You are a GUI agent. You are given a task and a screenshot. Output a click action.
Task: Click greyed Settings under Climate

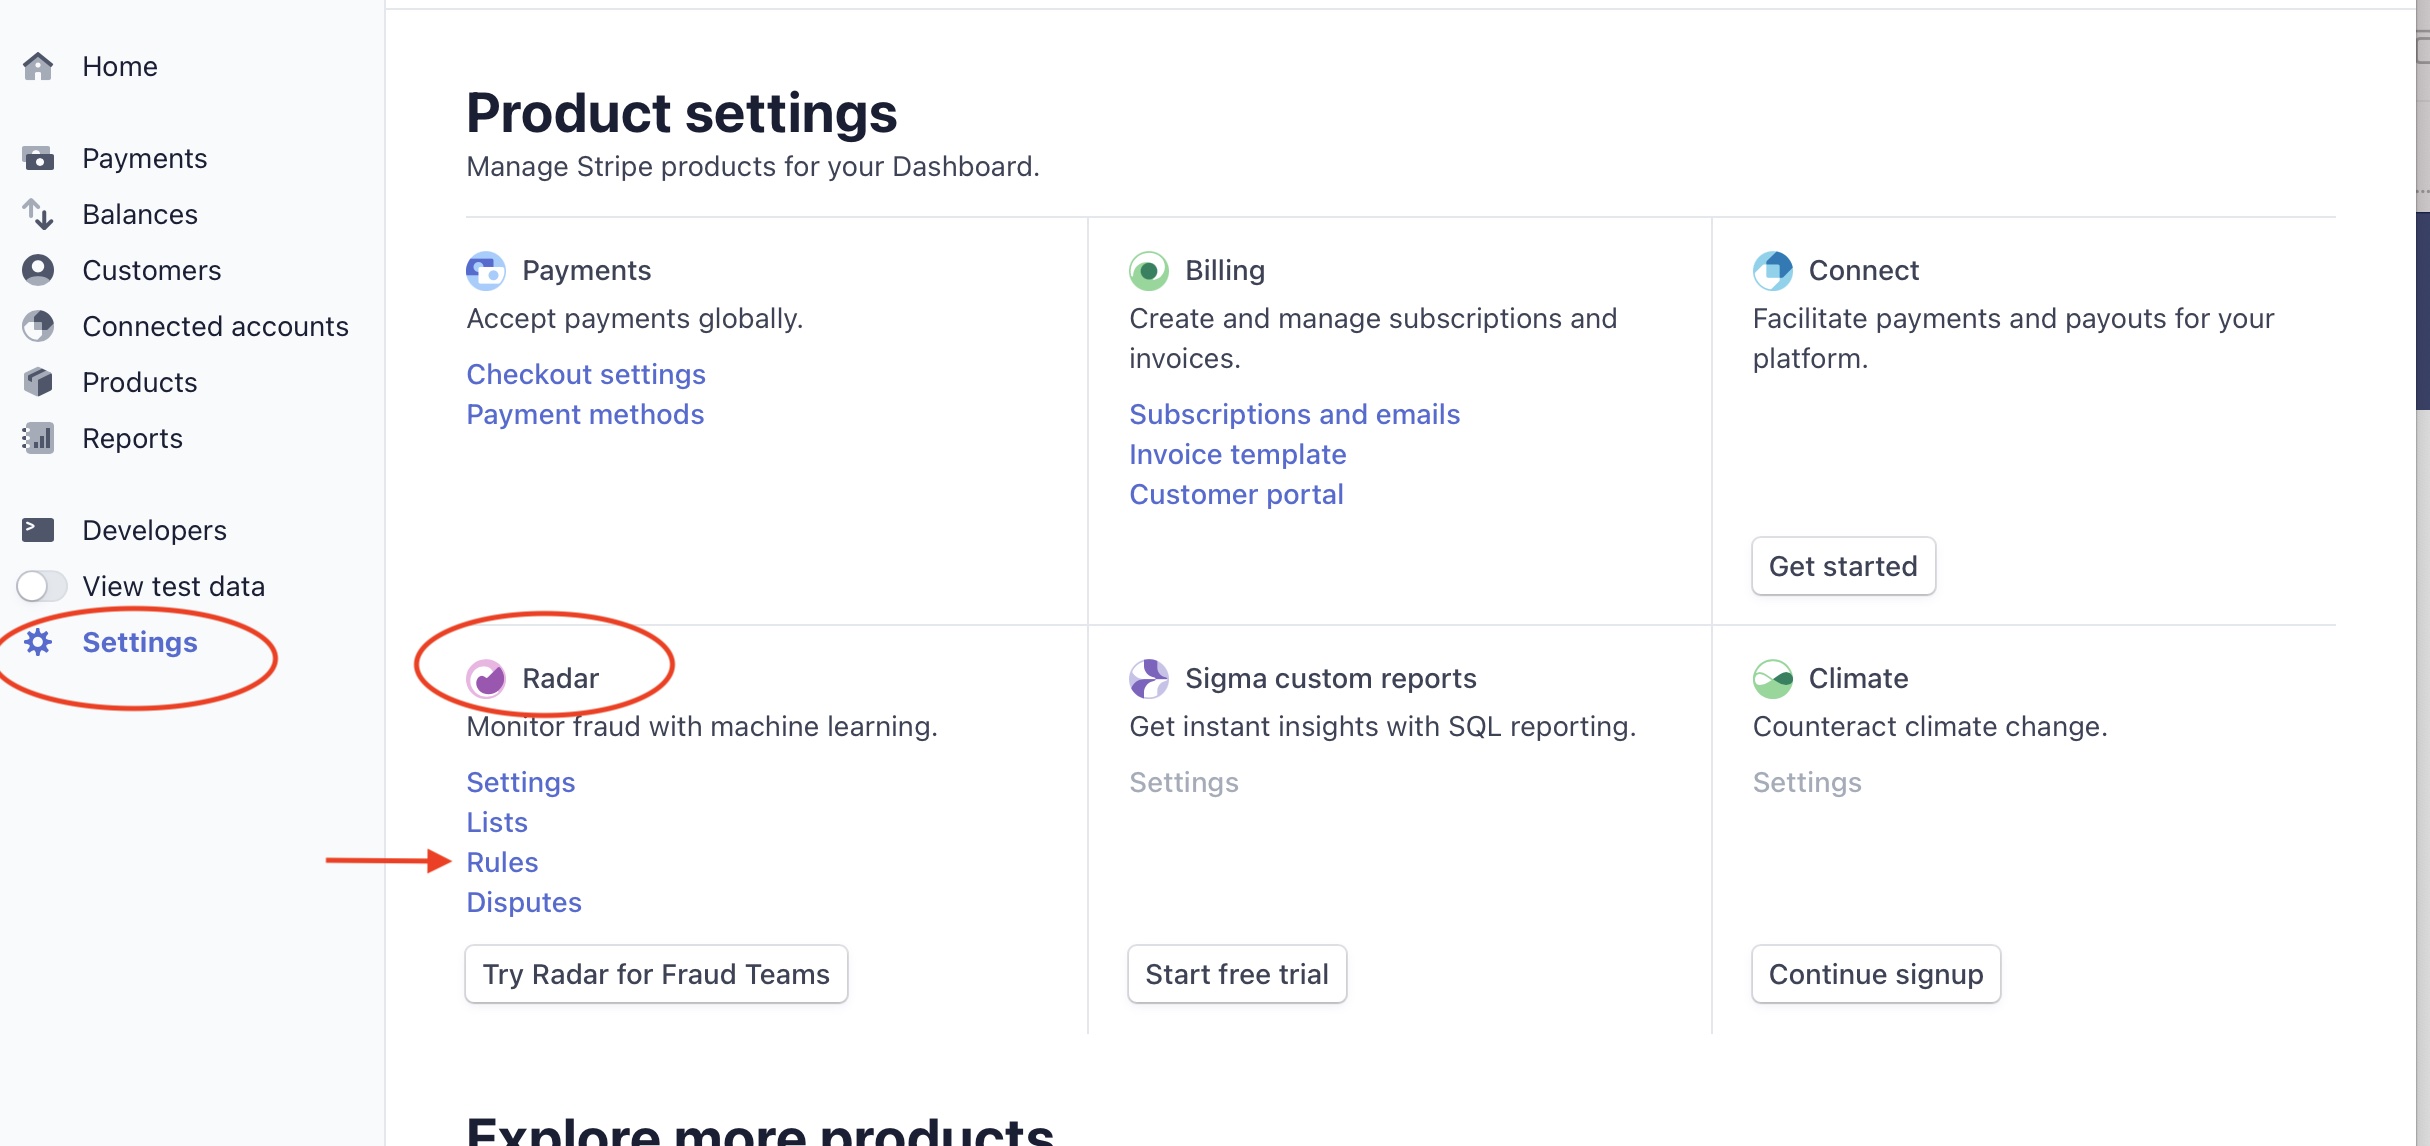click(1807, 782)
